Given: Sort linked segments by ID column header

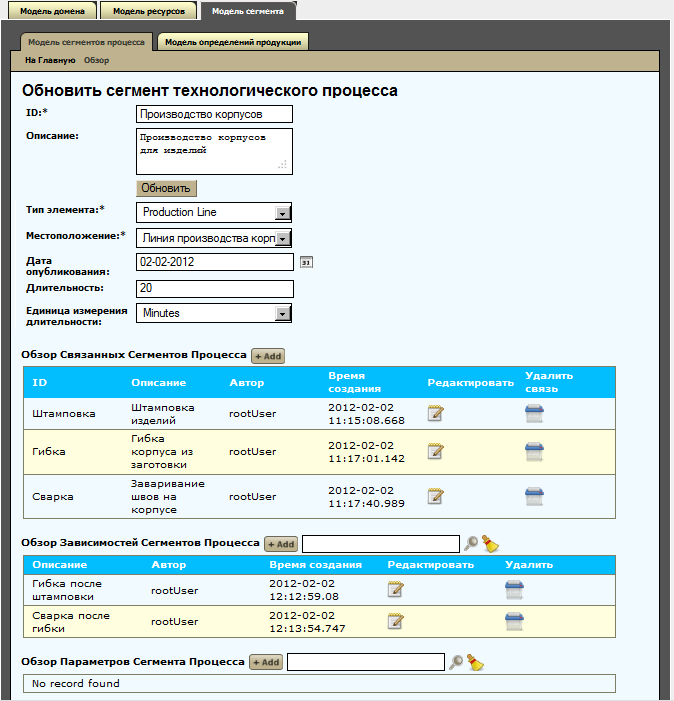Looking at the screenshot, I should (x=40, y=383).
